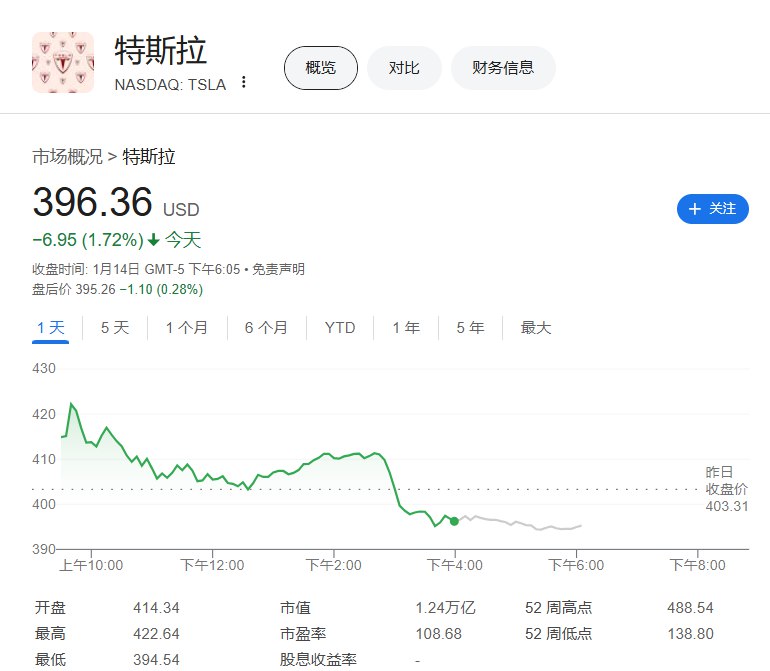Select the 1 年 chart range
The width and height of the screenshot is (770, 671).
click(x=406, y=328)
